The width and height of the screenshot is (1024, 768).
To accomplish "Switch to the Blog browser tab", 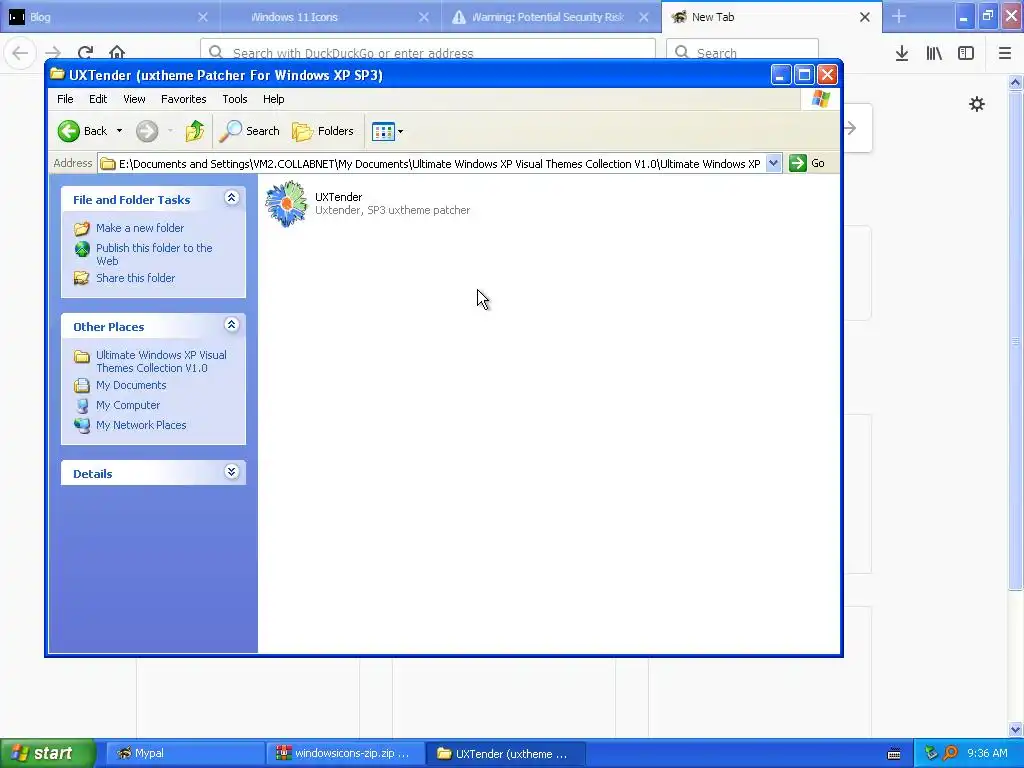I will click(x=110, y=17).
